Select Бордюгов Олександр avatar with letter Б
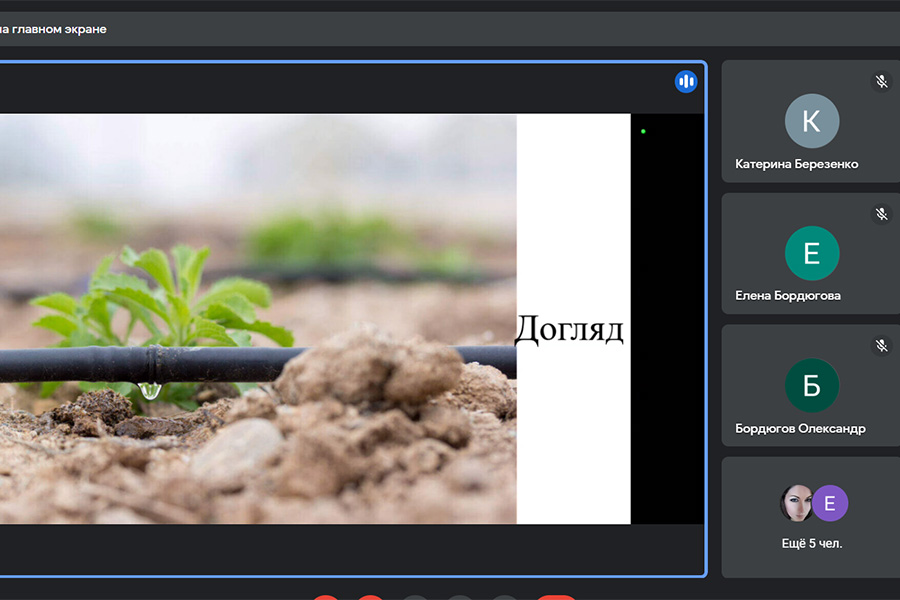The height and width of the screenshot is (600, 900). pyautogui.click(x=812, y=385)
